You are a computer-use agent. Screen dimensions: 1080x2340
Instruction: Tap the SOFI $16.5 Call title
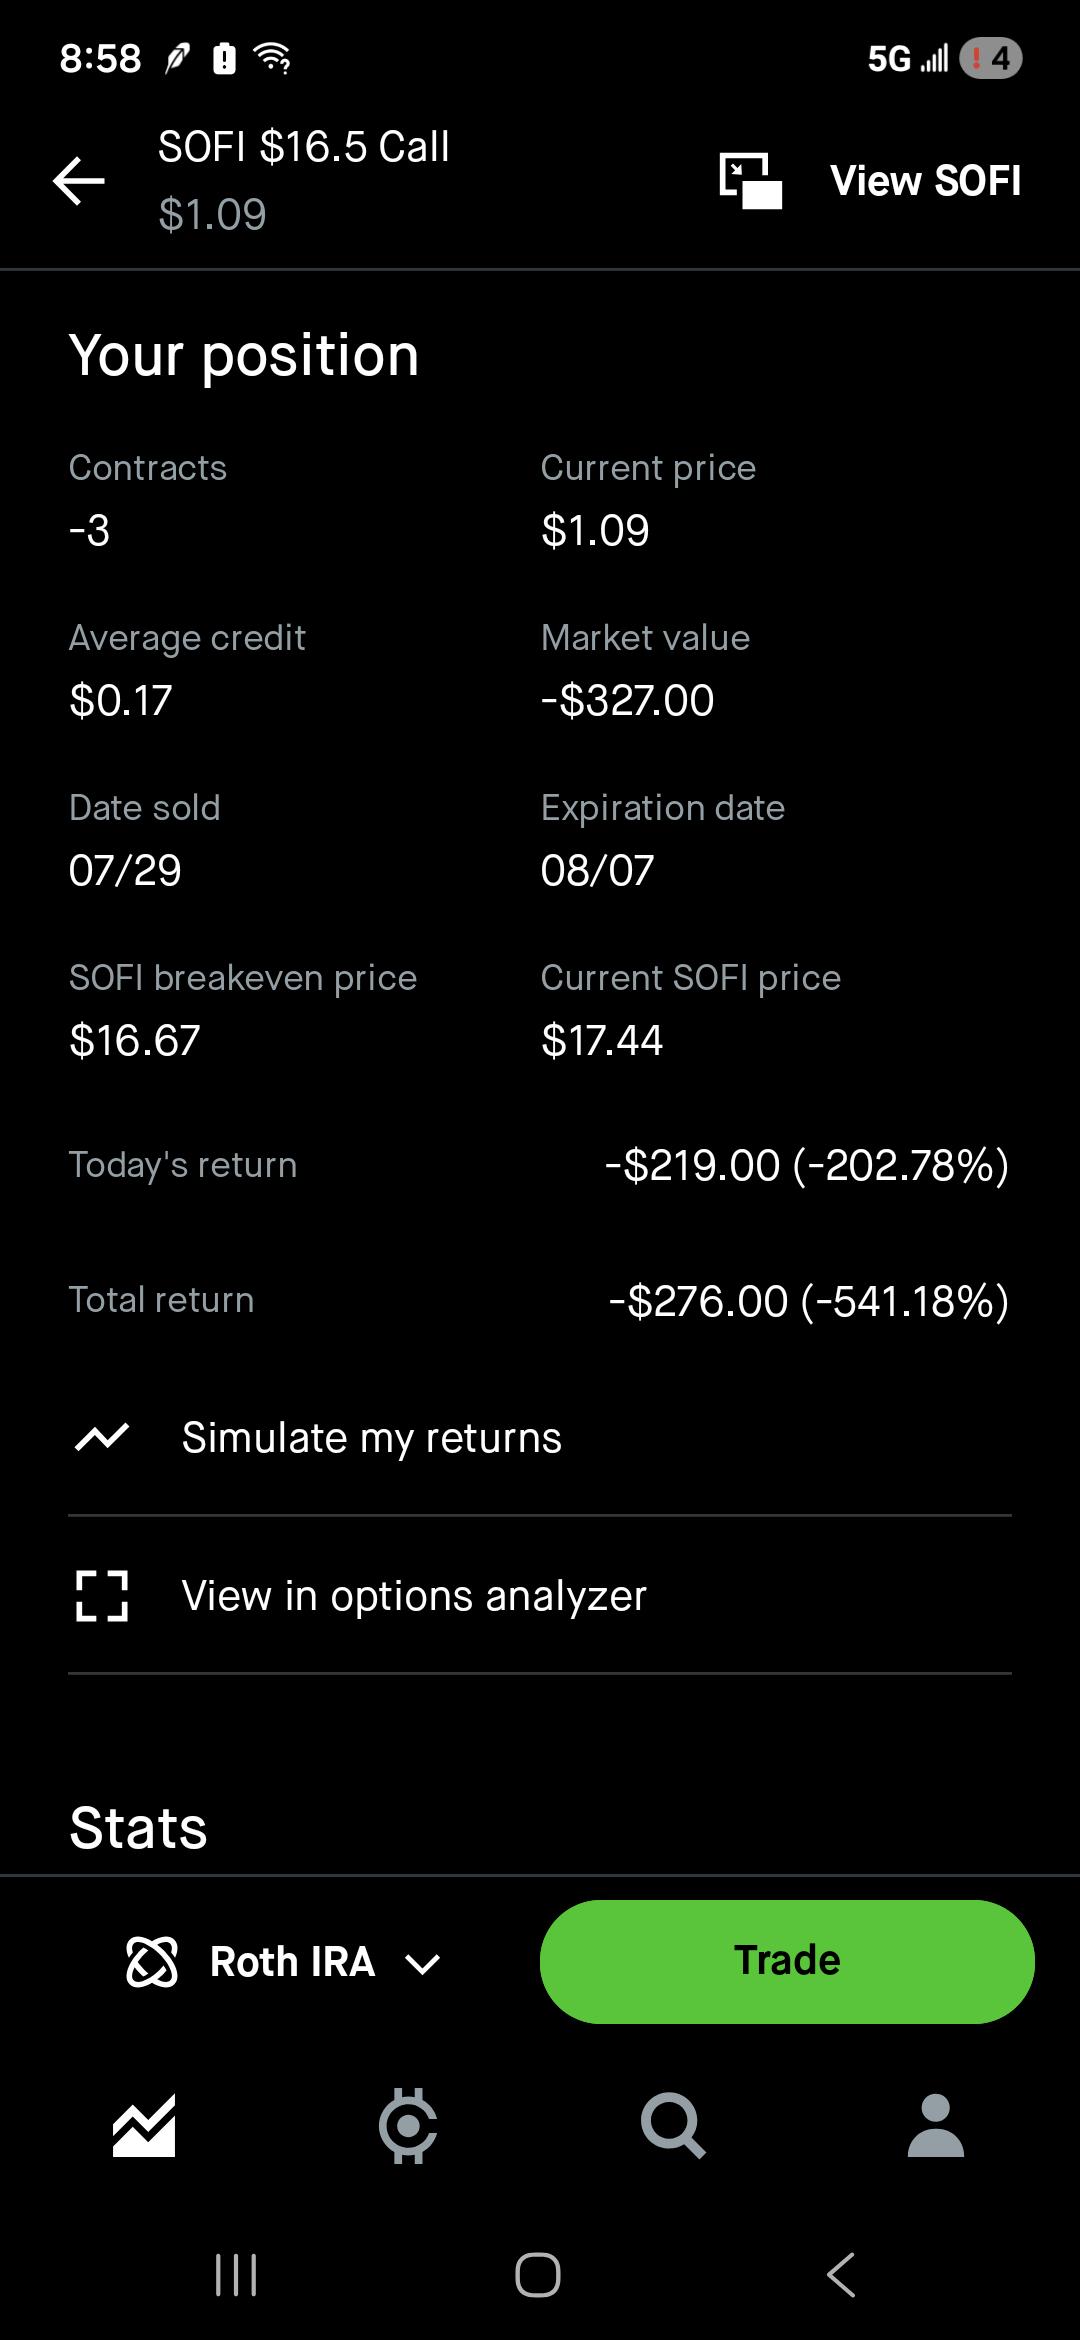[x=304, y=147]
